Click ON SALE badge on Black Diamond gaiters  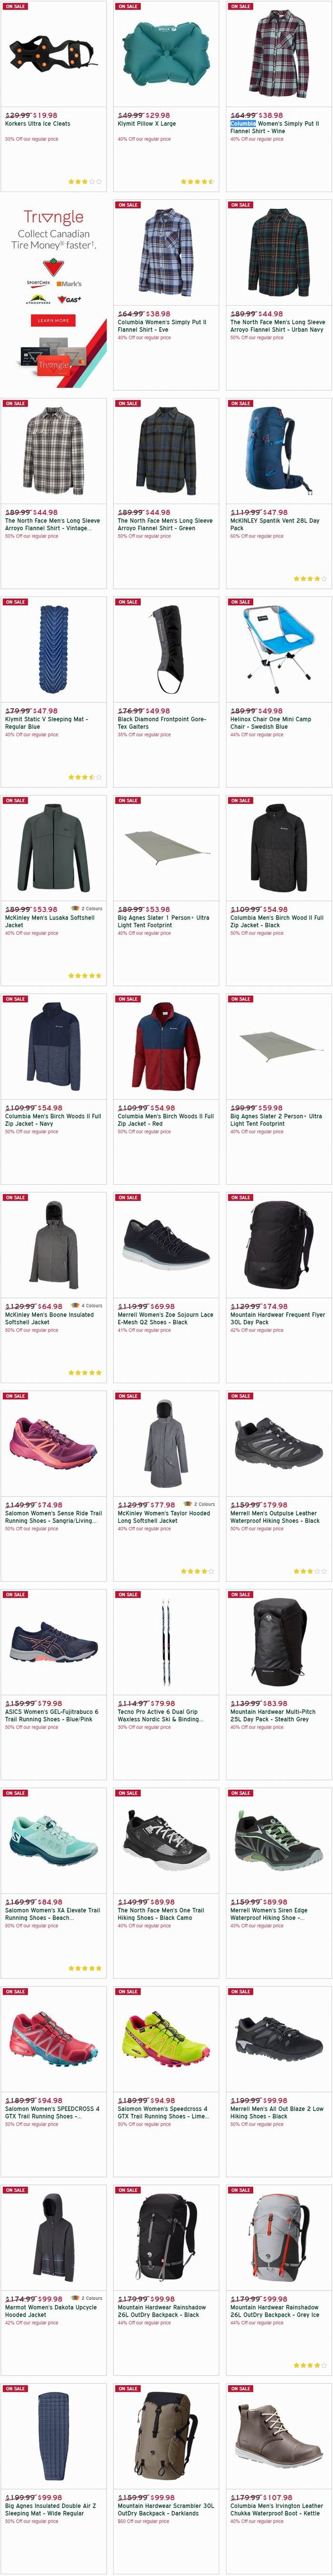128,602
